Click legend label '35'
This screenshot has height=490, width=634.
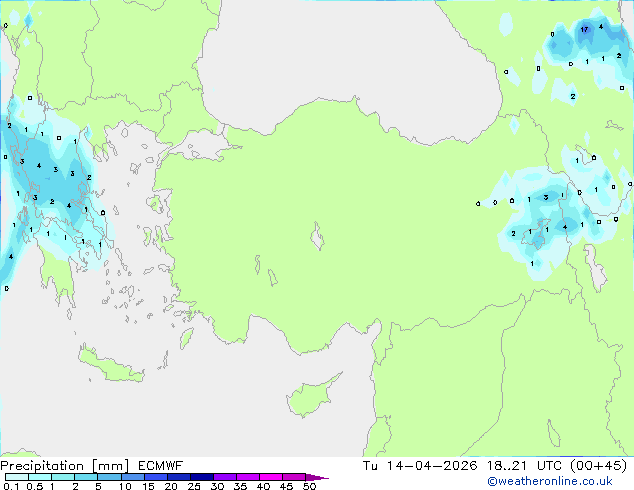click(x=240, y=486)
